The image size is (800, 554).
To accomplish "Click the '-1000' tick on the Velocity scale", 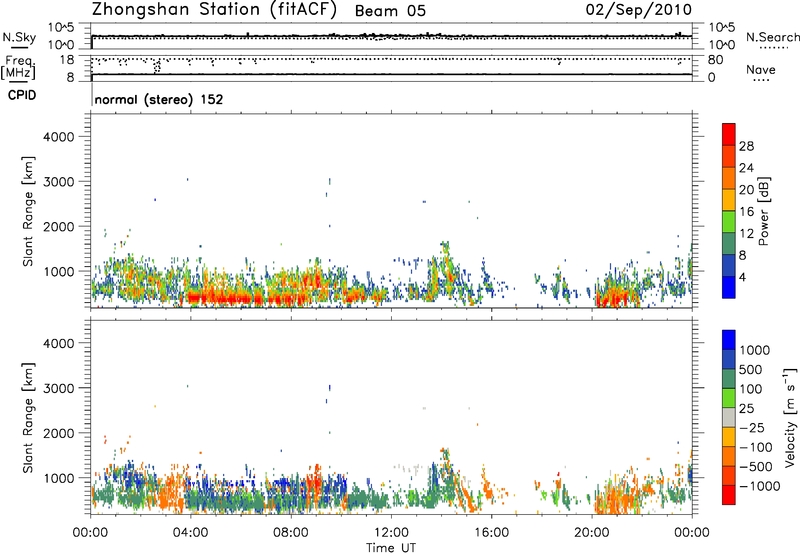I will [760, 486].
